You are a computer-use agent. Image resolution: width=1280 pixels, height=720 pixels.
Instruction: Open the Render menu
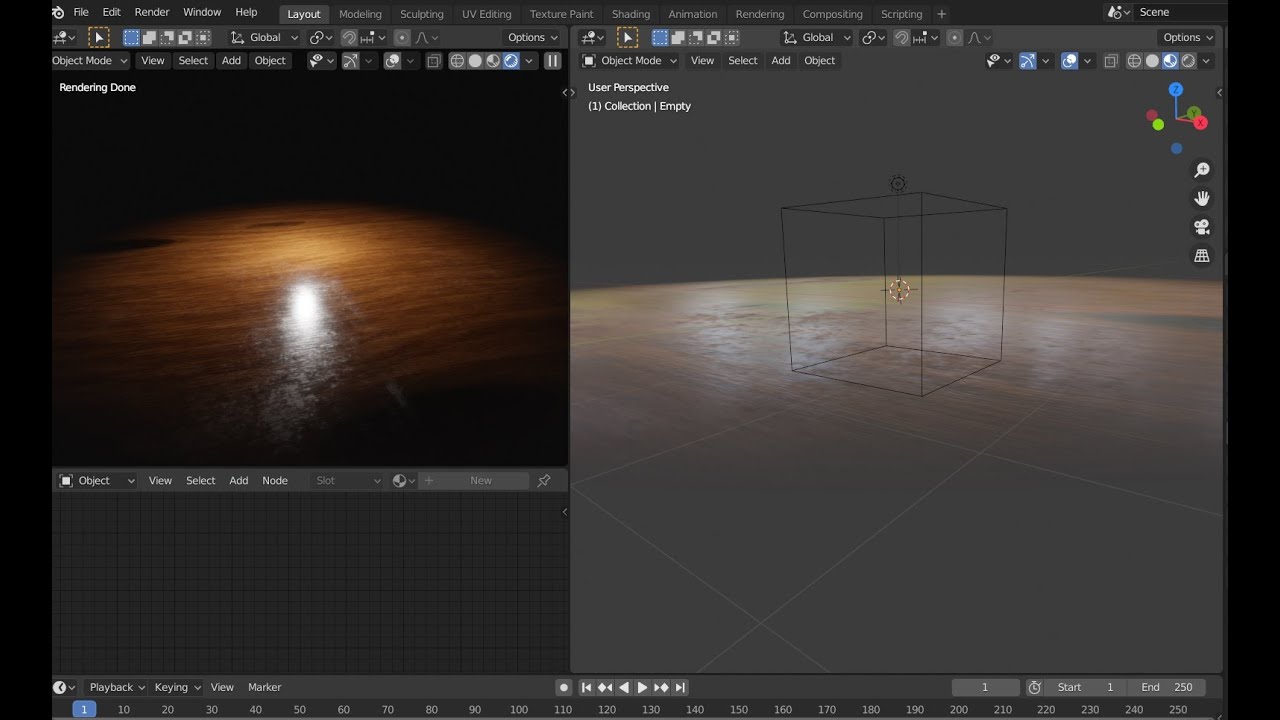click(152, 12)
